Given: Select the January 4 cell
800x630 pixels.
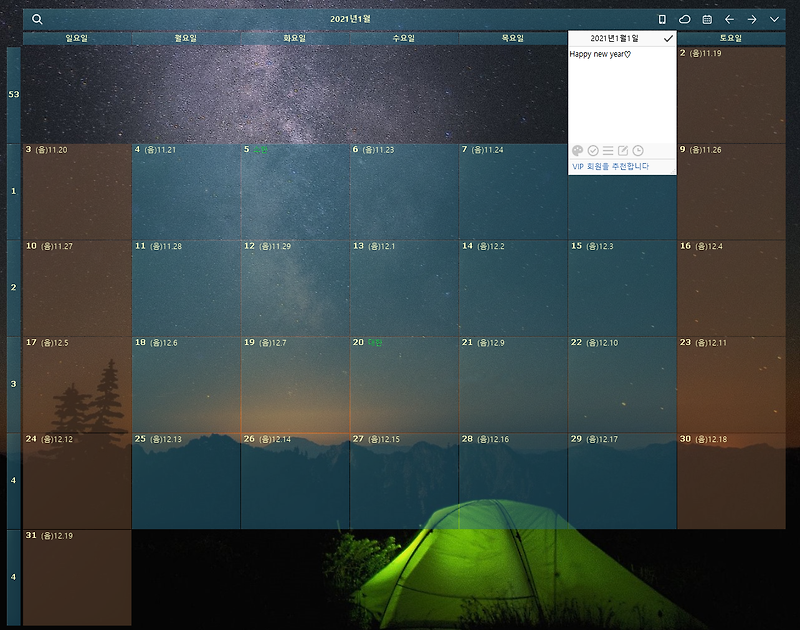Looking at the screenshot, I should coord(186,192).
